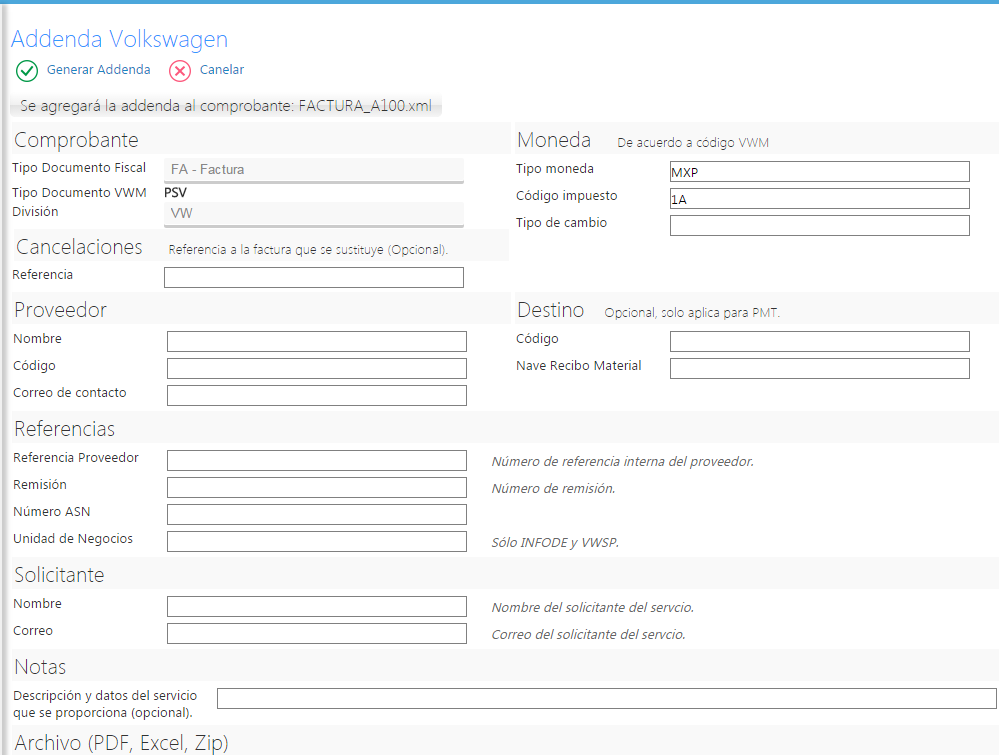Focus the Número ASN field
999x755 pixels.
(x=316, y=515)
